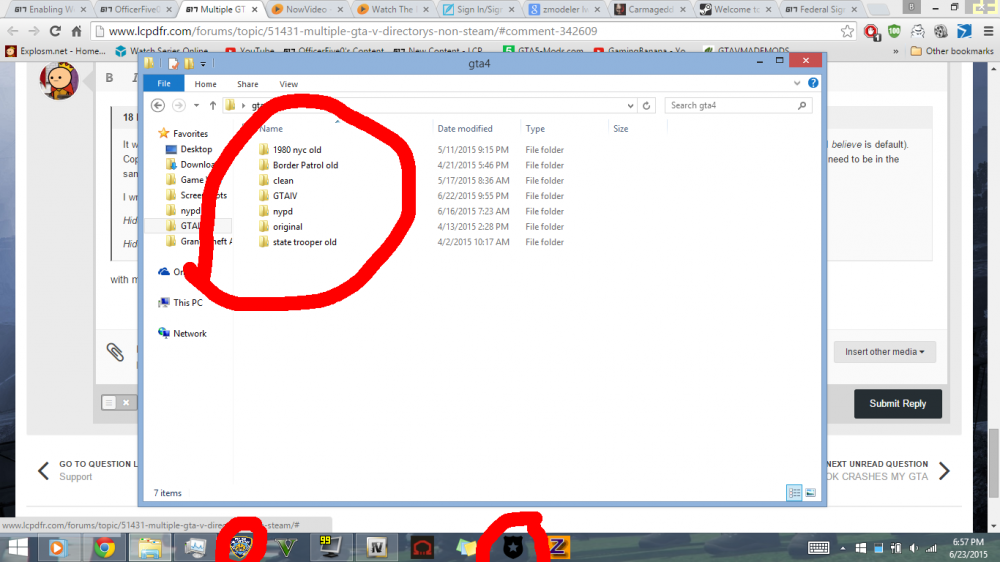Switch to the NowVideo Chrome tab
The image size is (1000, 562).
(x=306, y=9)
